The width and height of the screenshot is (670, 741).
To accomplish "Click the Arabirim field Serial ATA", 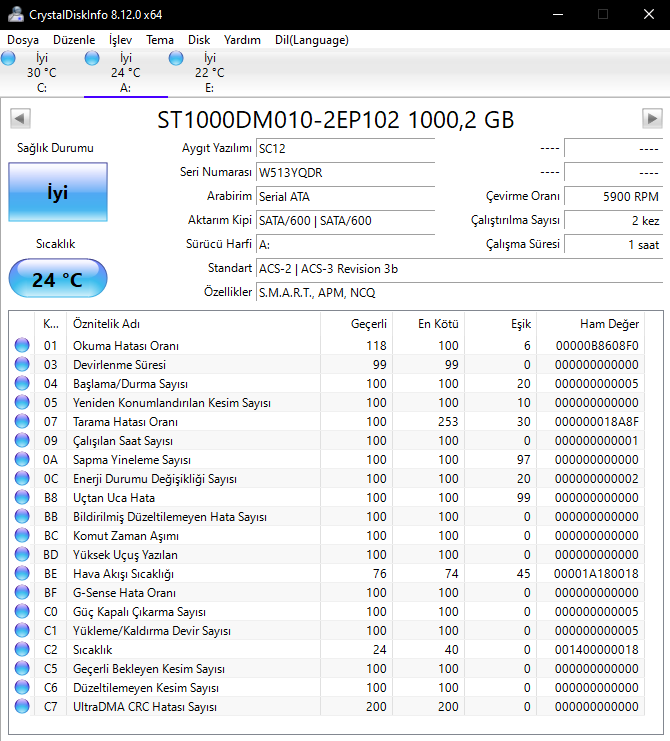I will [x=345, y=197].
